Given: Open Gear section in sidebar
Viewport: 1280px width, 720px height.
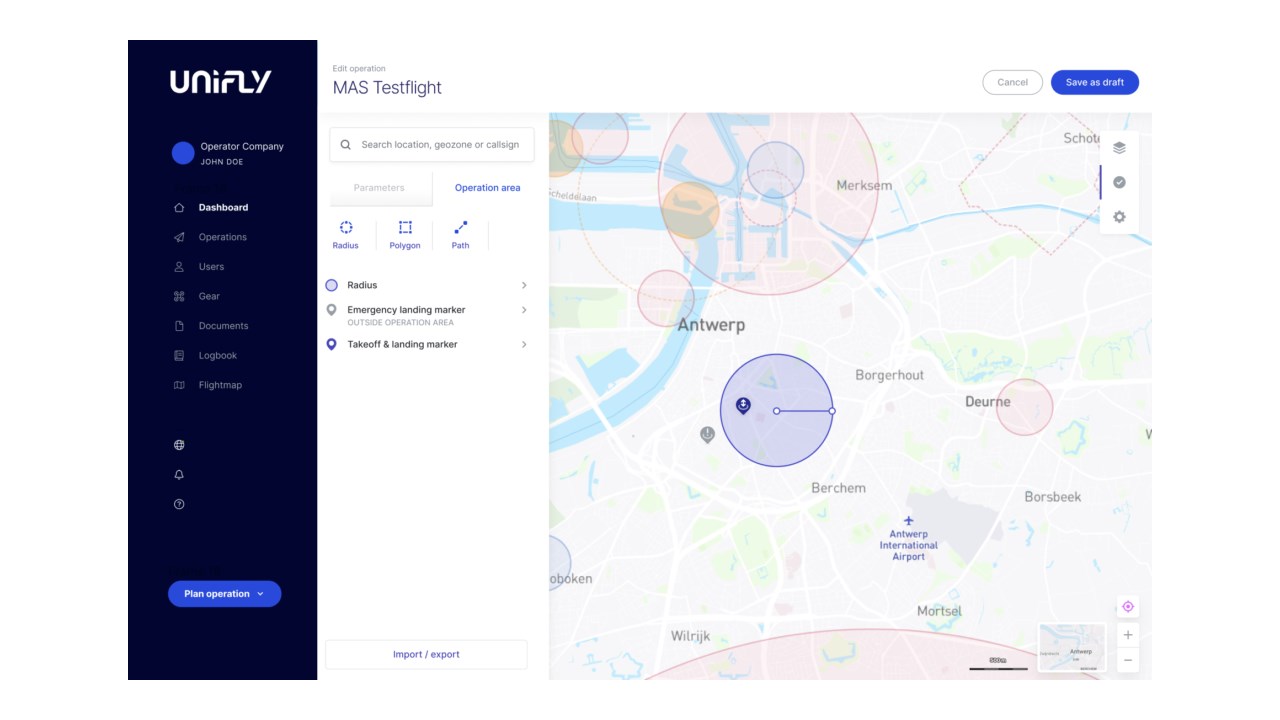Looking at the screenshot, I should pos(209,296).
